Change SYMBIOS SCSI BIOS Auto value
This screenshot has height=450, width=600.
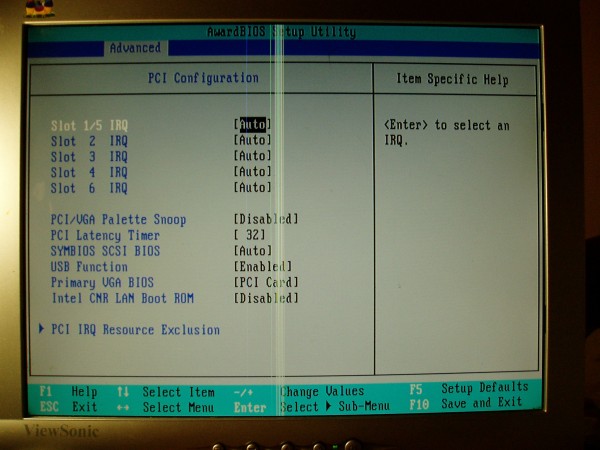coord(253,251)
